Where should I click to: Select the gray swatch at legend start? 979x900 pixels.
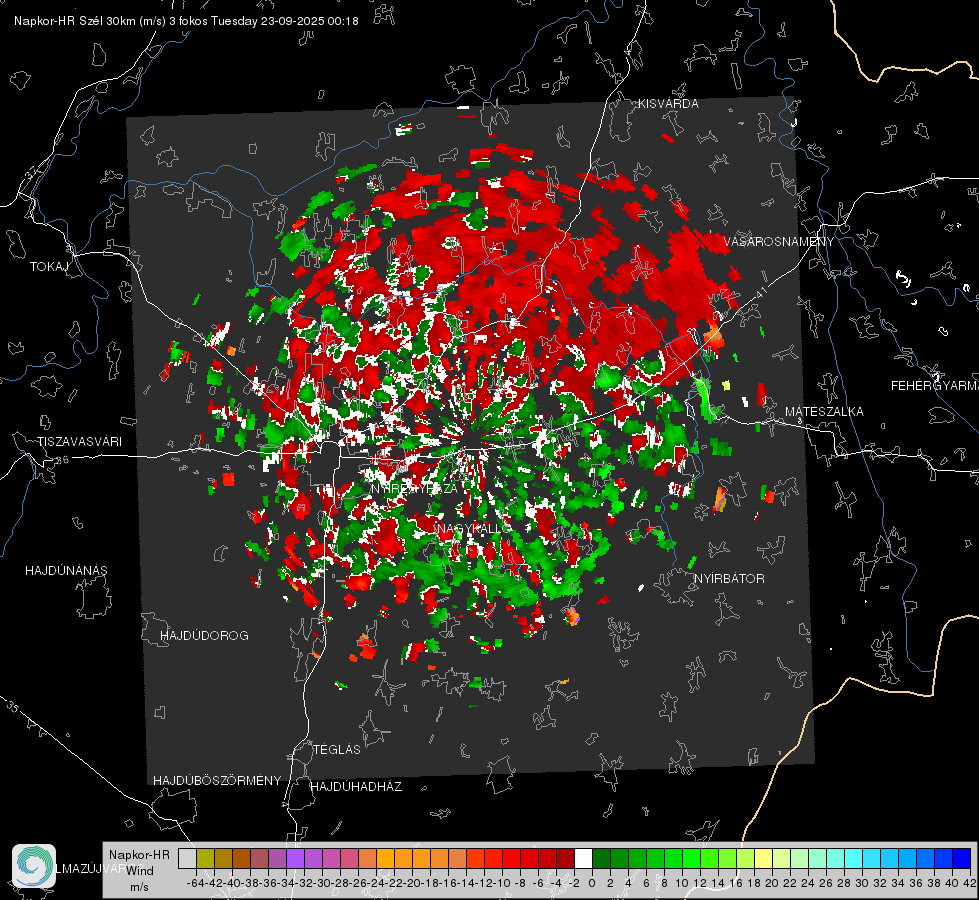point(187,858)
